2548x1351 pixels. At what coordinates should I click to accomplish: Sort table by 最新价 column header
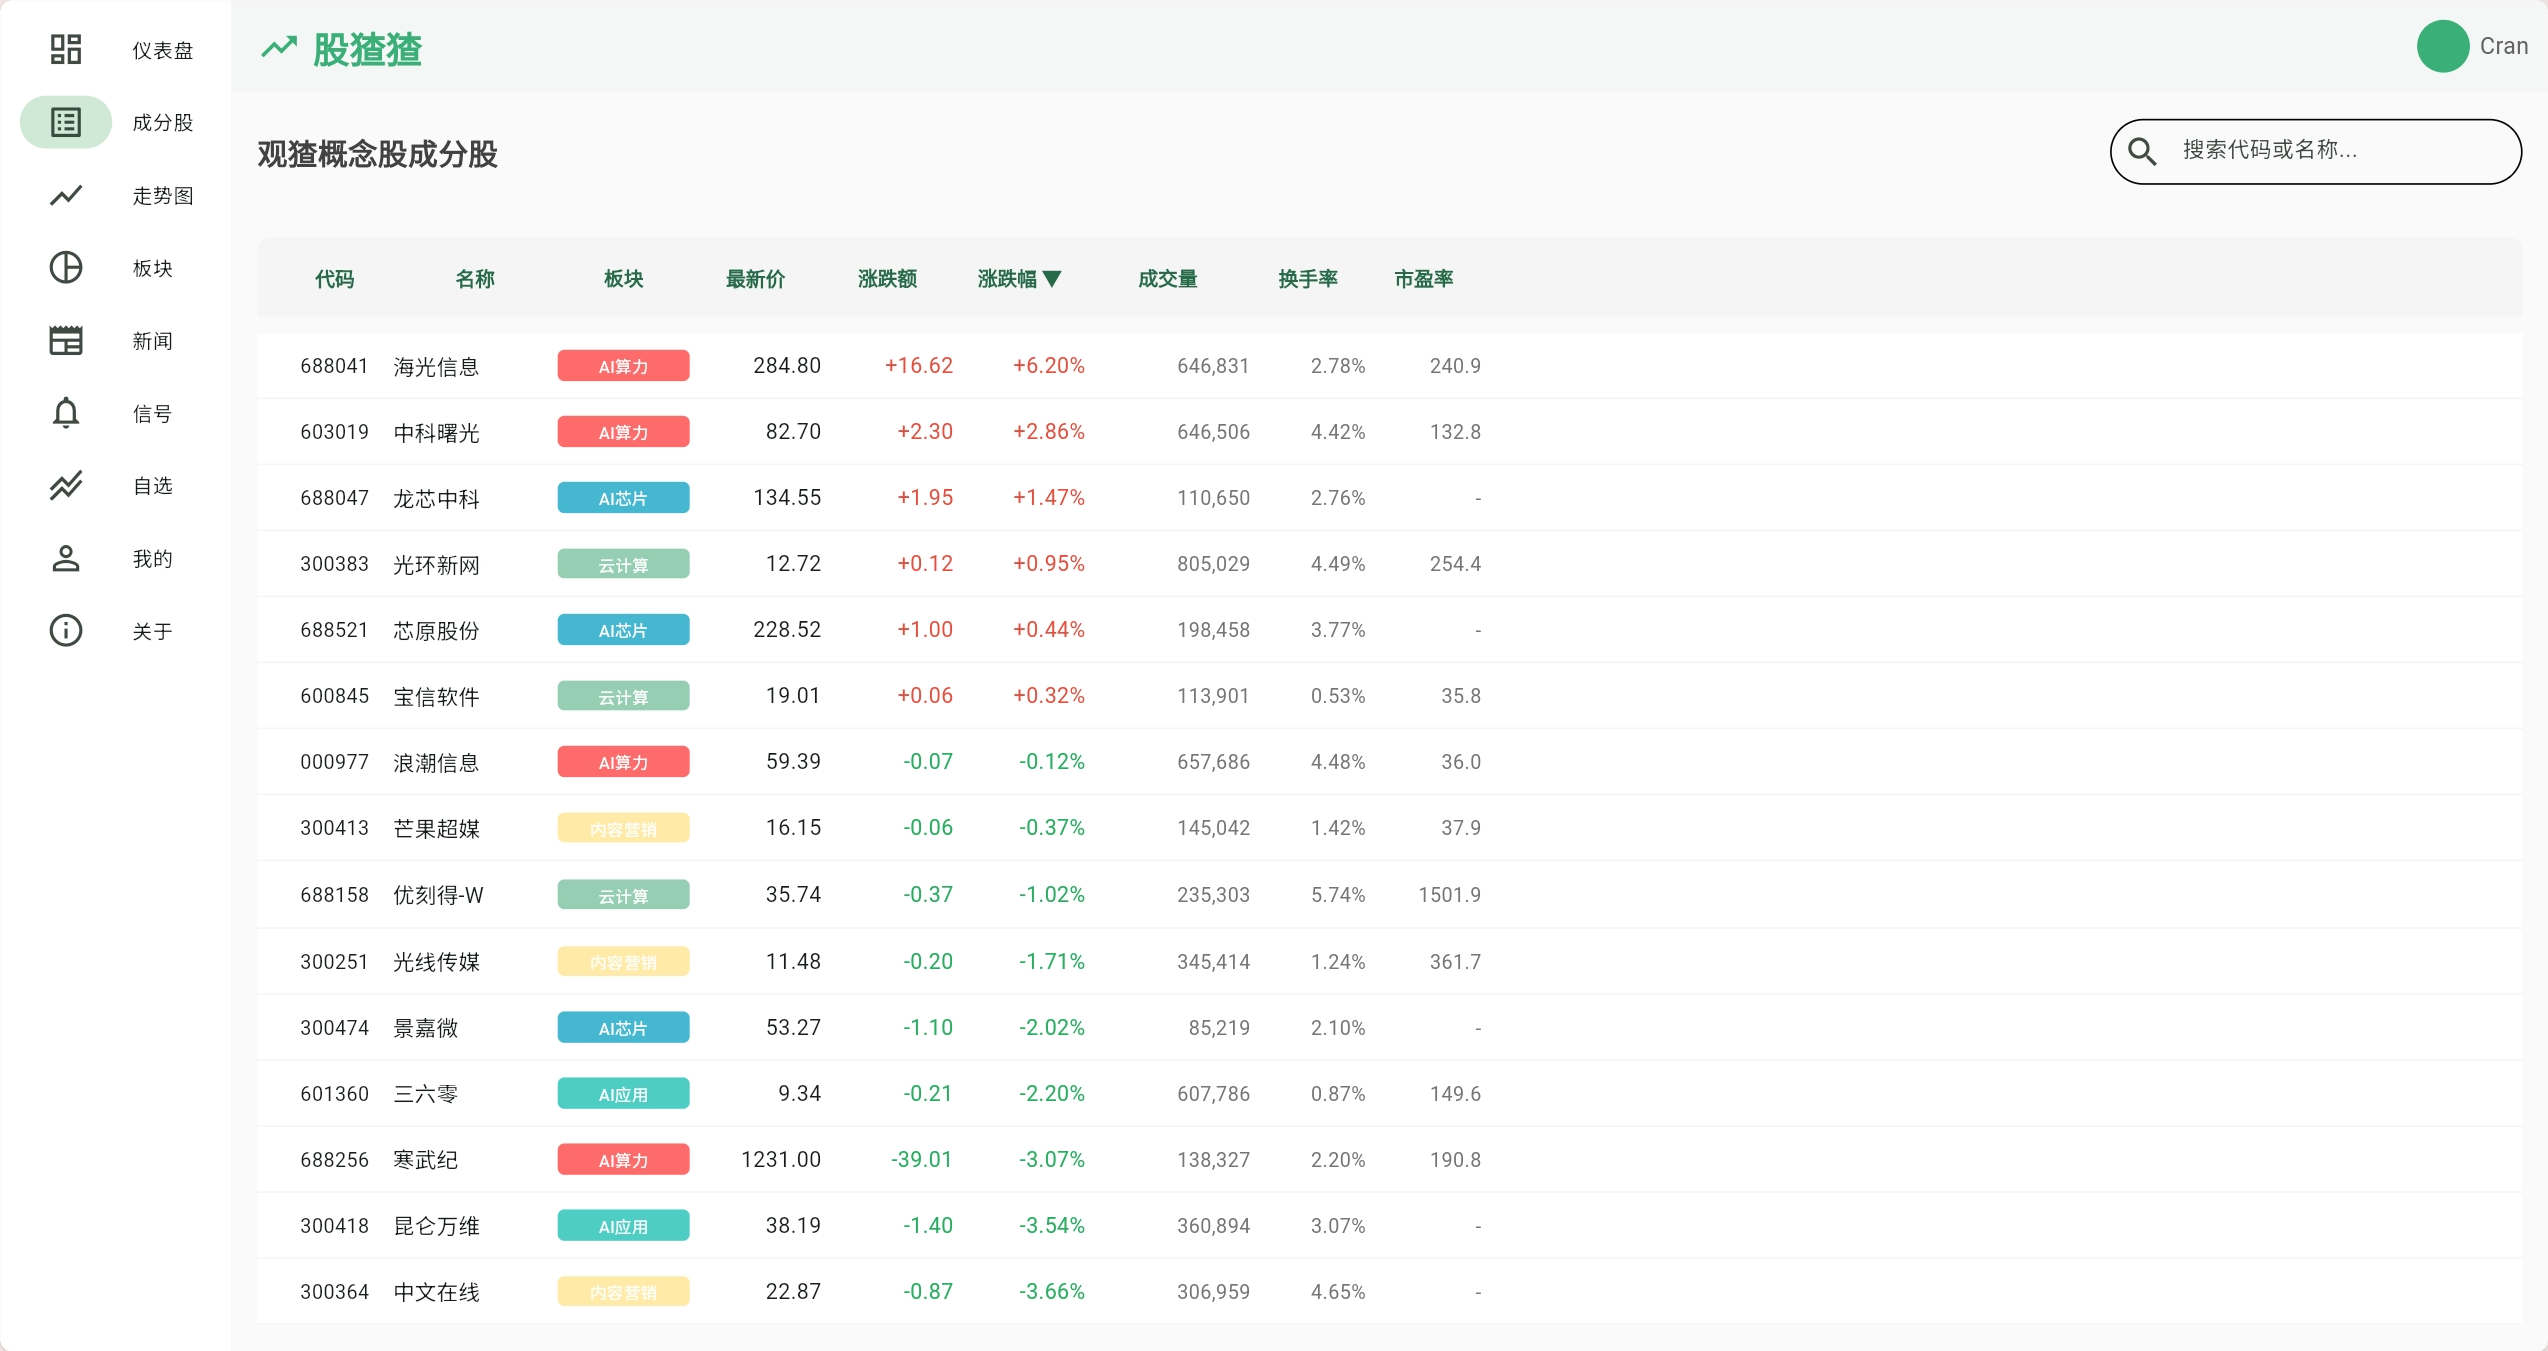755,279
